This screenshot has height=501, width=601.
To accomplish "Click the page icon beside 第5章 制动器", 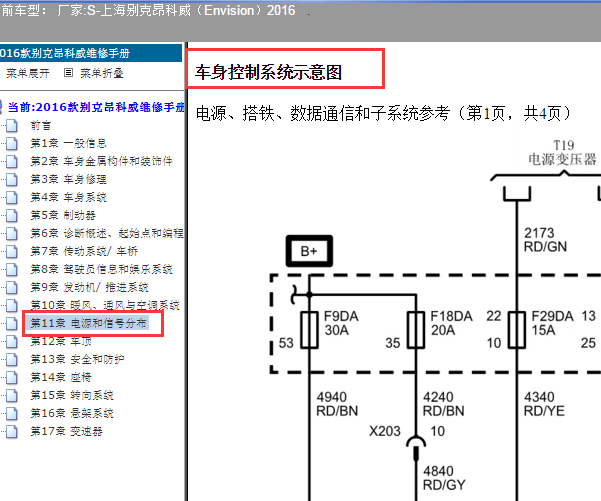I will pos(12,215).
